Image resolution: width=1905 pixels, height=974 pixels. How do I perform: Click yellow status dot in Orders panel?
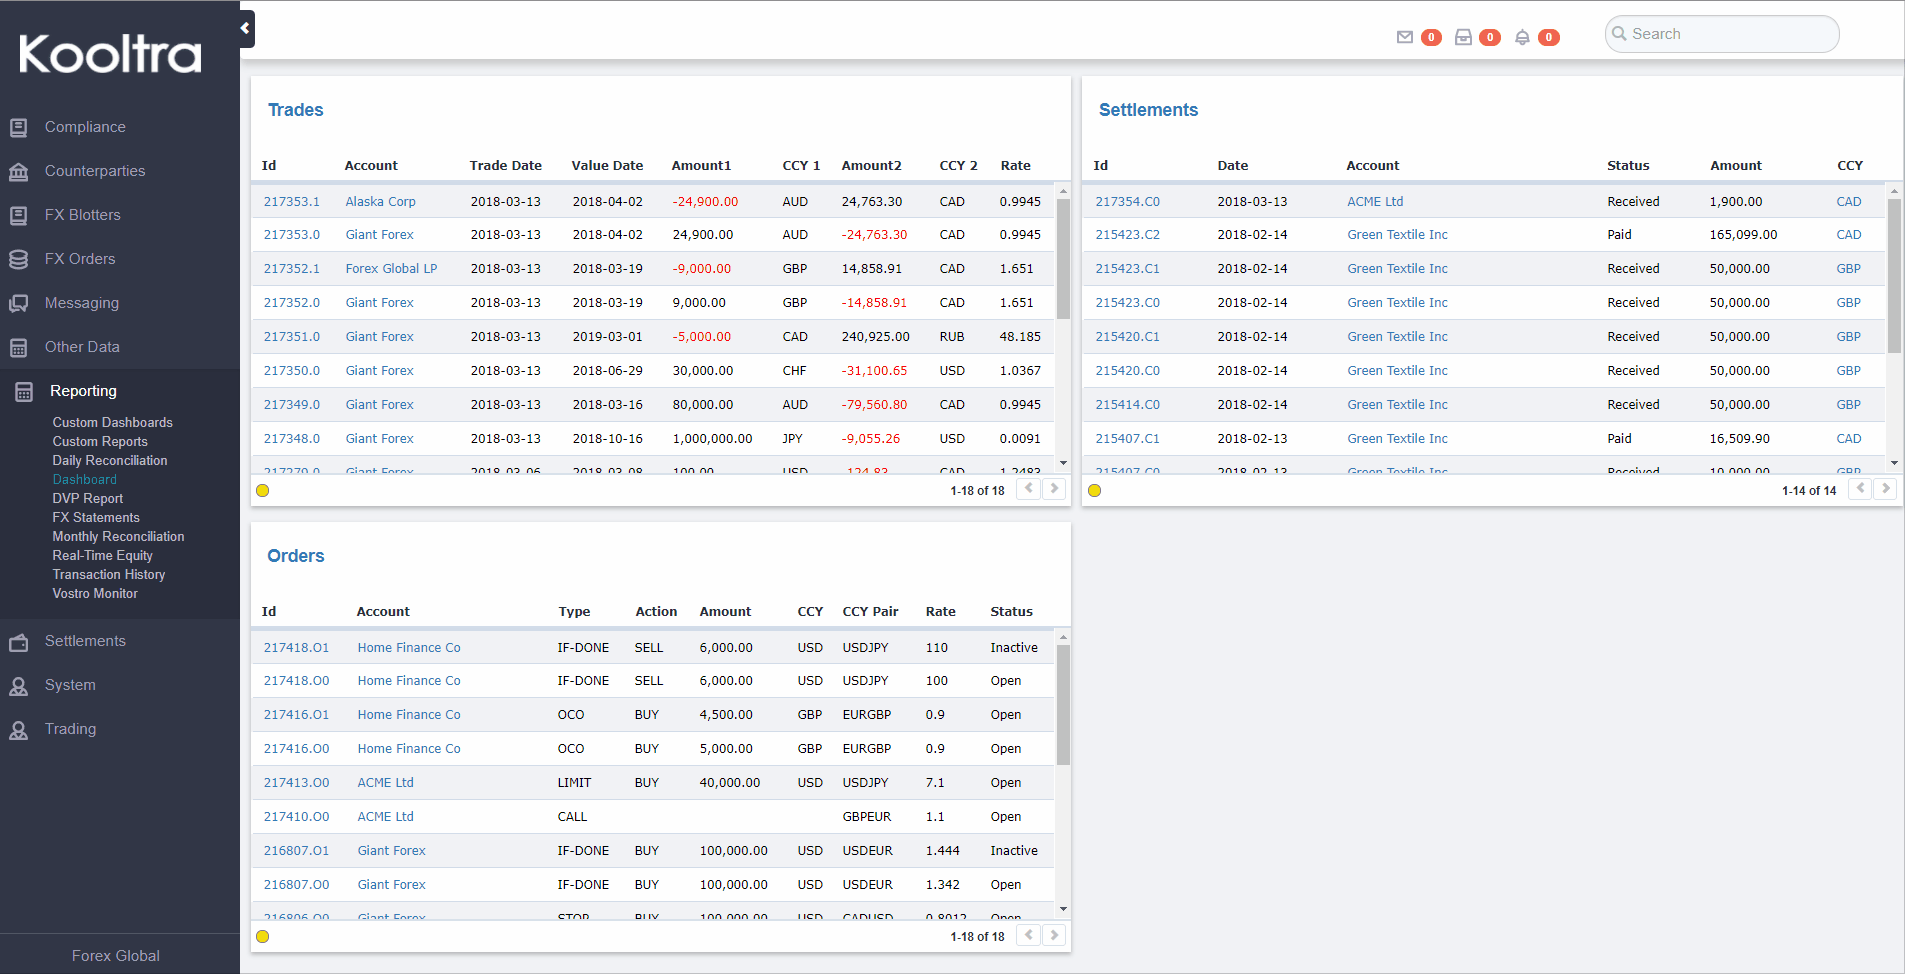(262, 936)
